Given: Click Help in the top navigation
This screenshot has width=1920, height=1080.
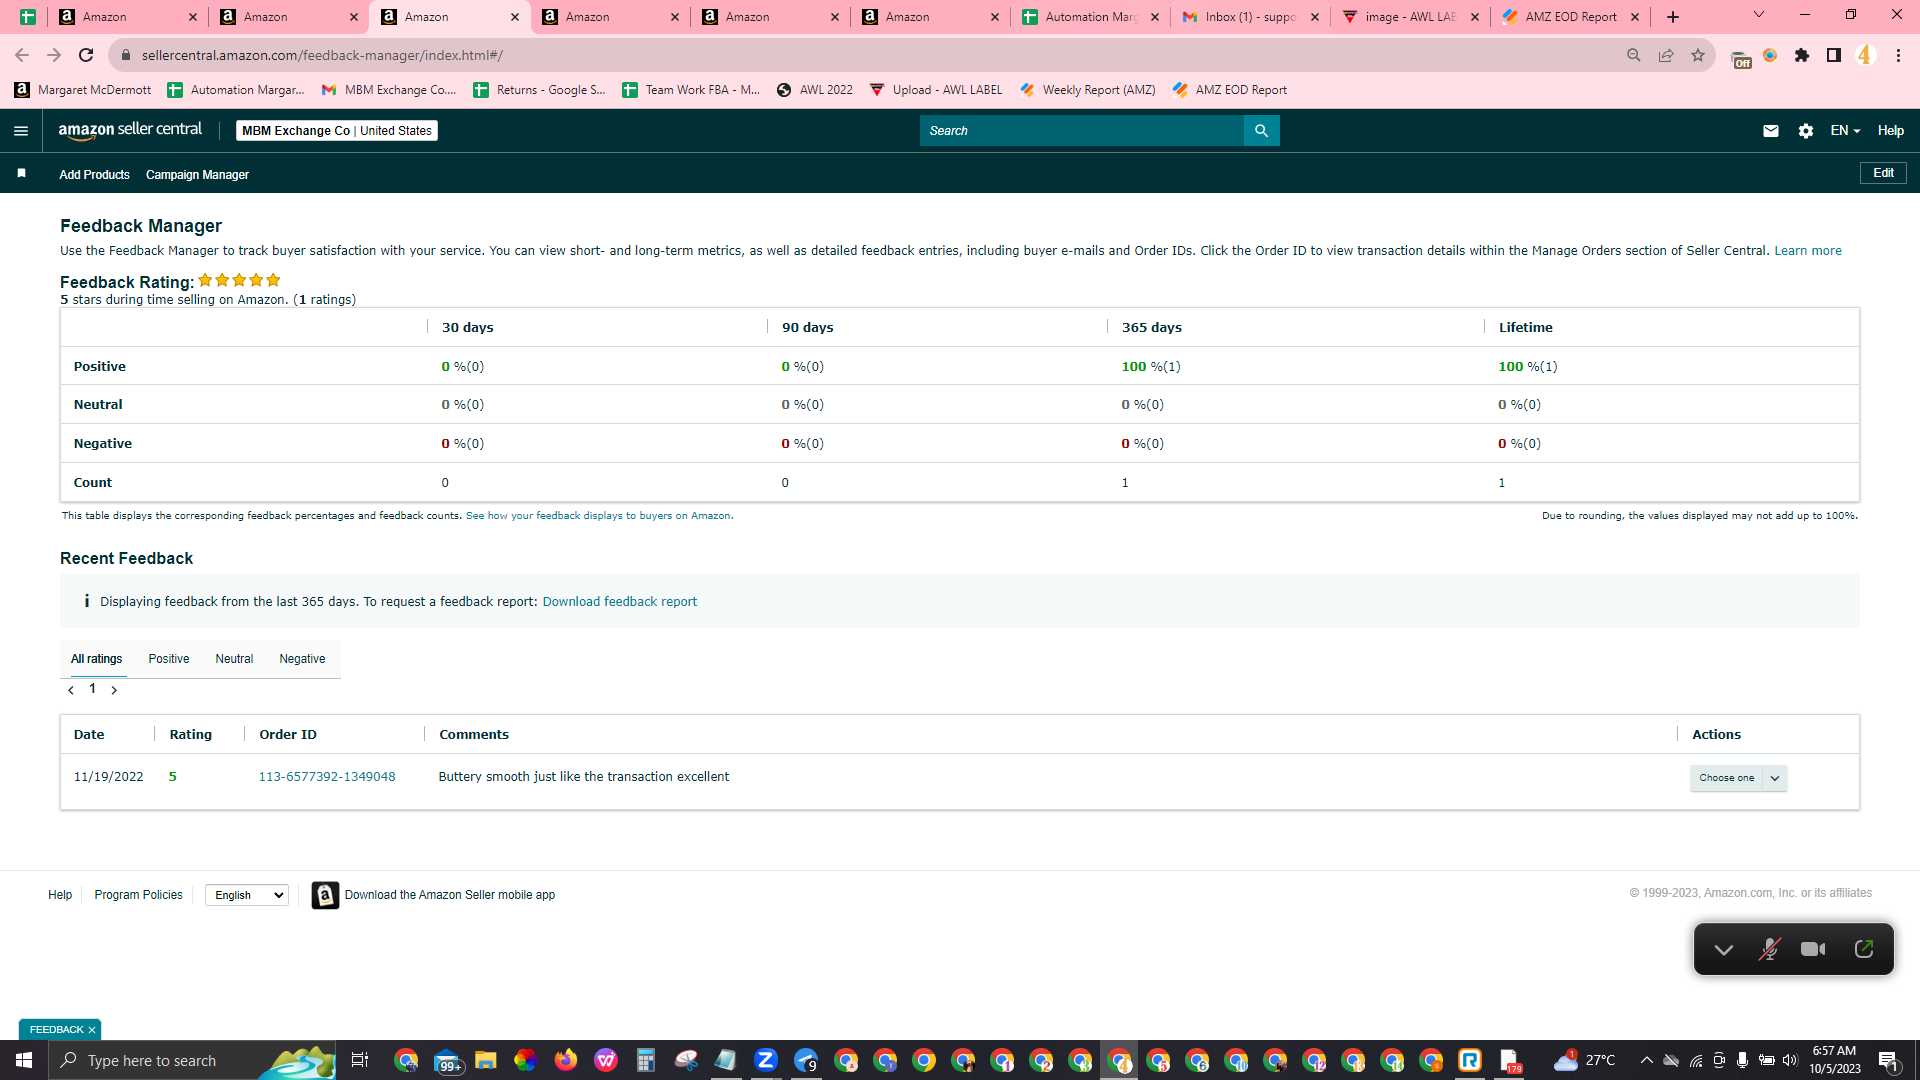Looking at the screenshot, I should click(1890, 131).
